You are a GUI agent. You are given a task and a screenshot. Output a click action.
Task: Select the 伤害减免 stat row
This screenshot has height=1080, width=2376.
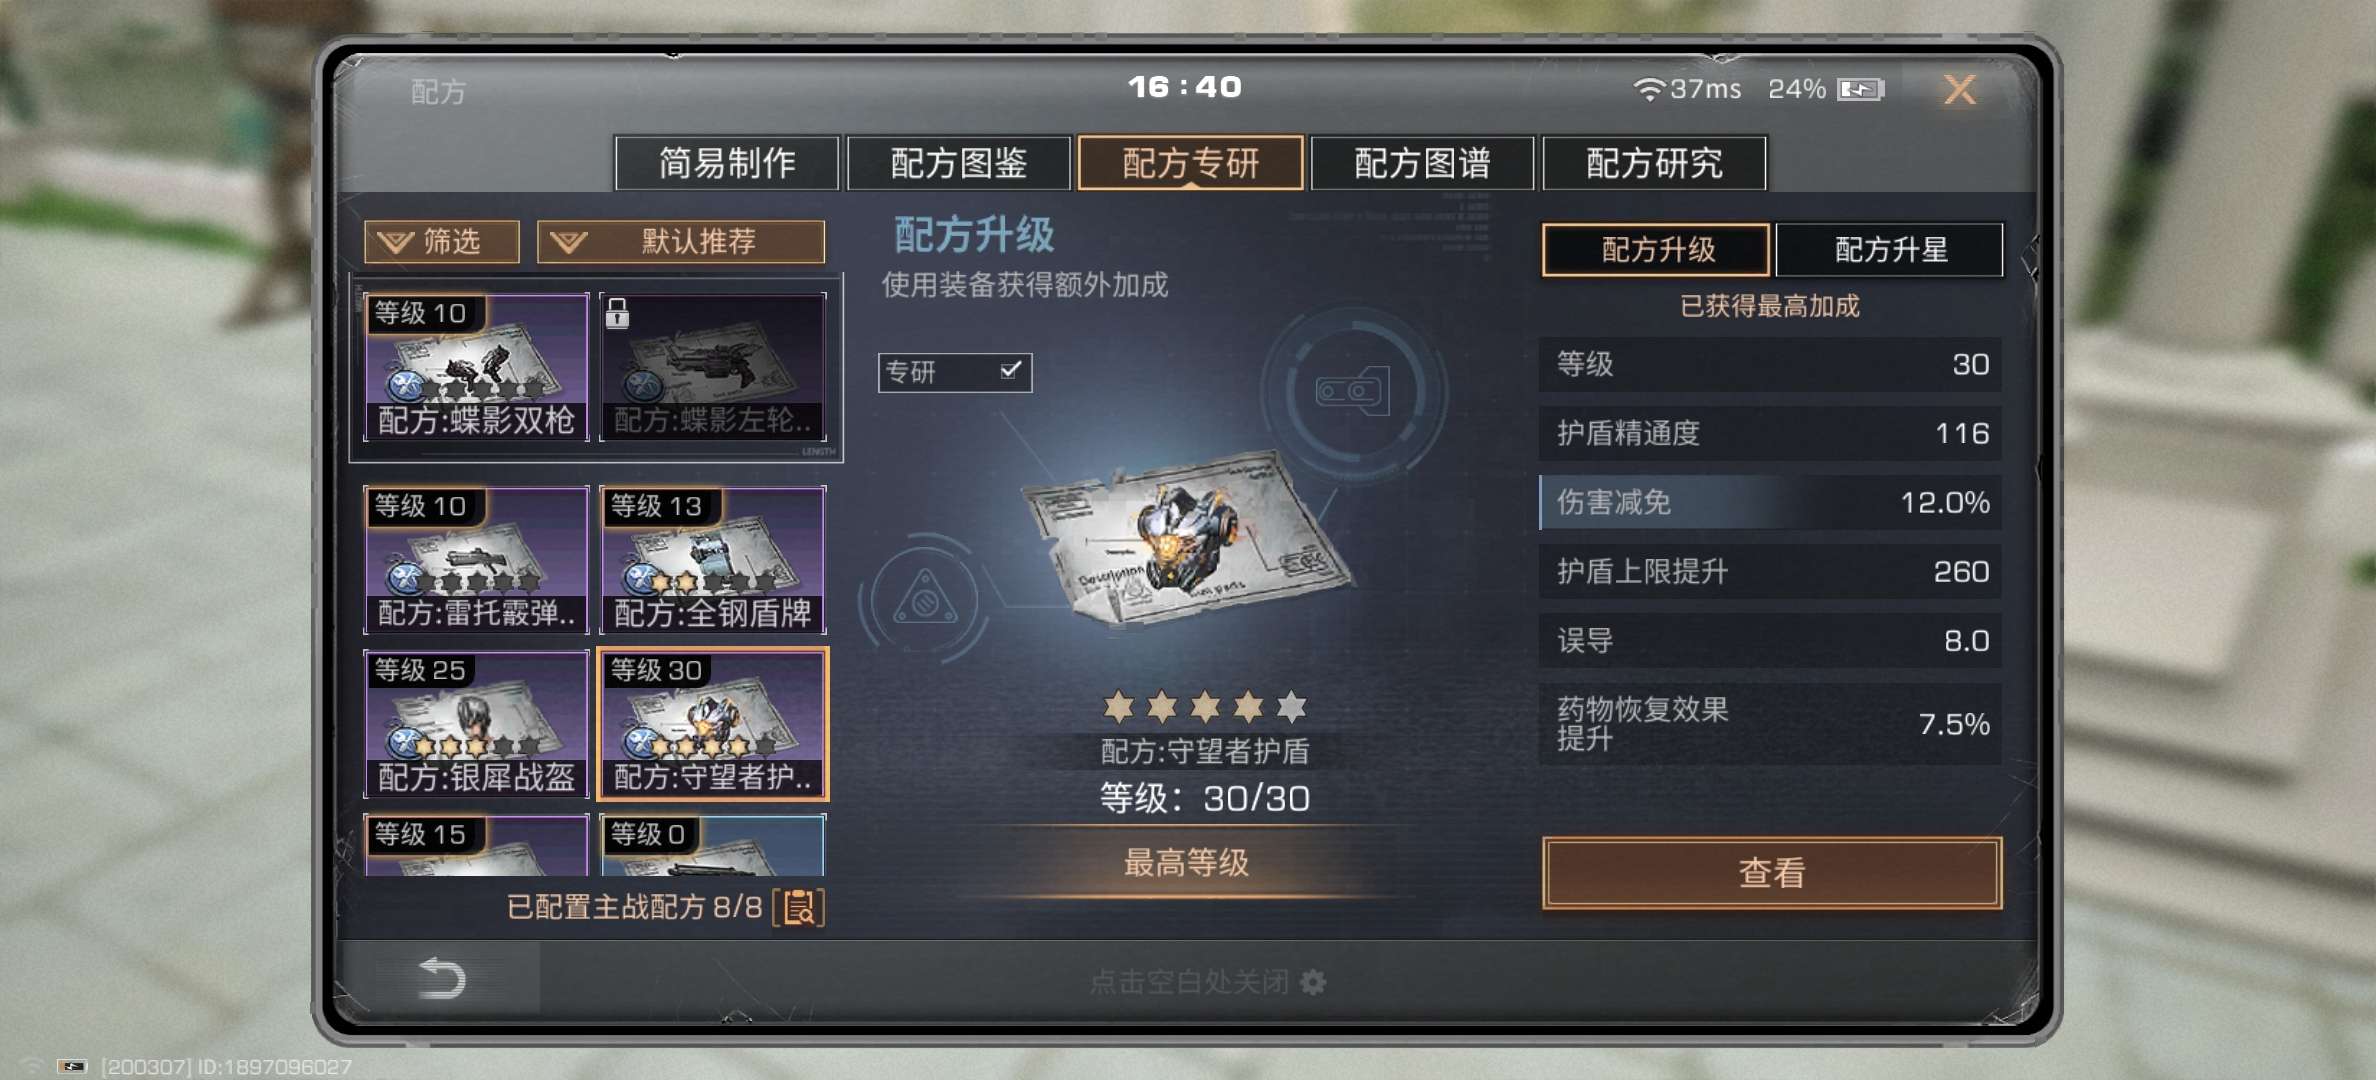tap(1770, 502)
